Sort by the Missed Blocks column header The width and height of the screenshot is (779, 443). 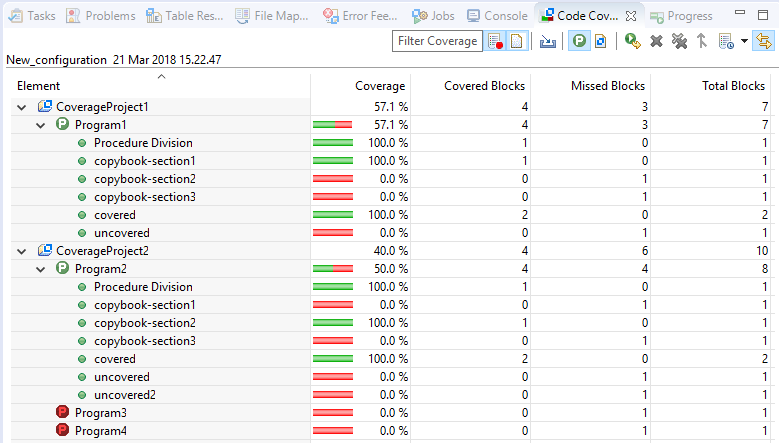click(x=591, y=86)
